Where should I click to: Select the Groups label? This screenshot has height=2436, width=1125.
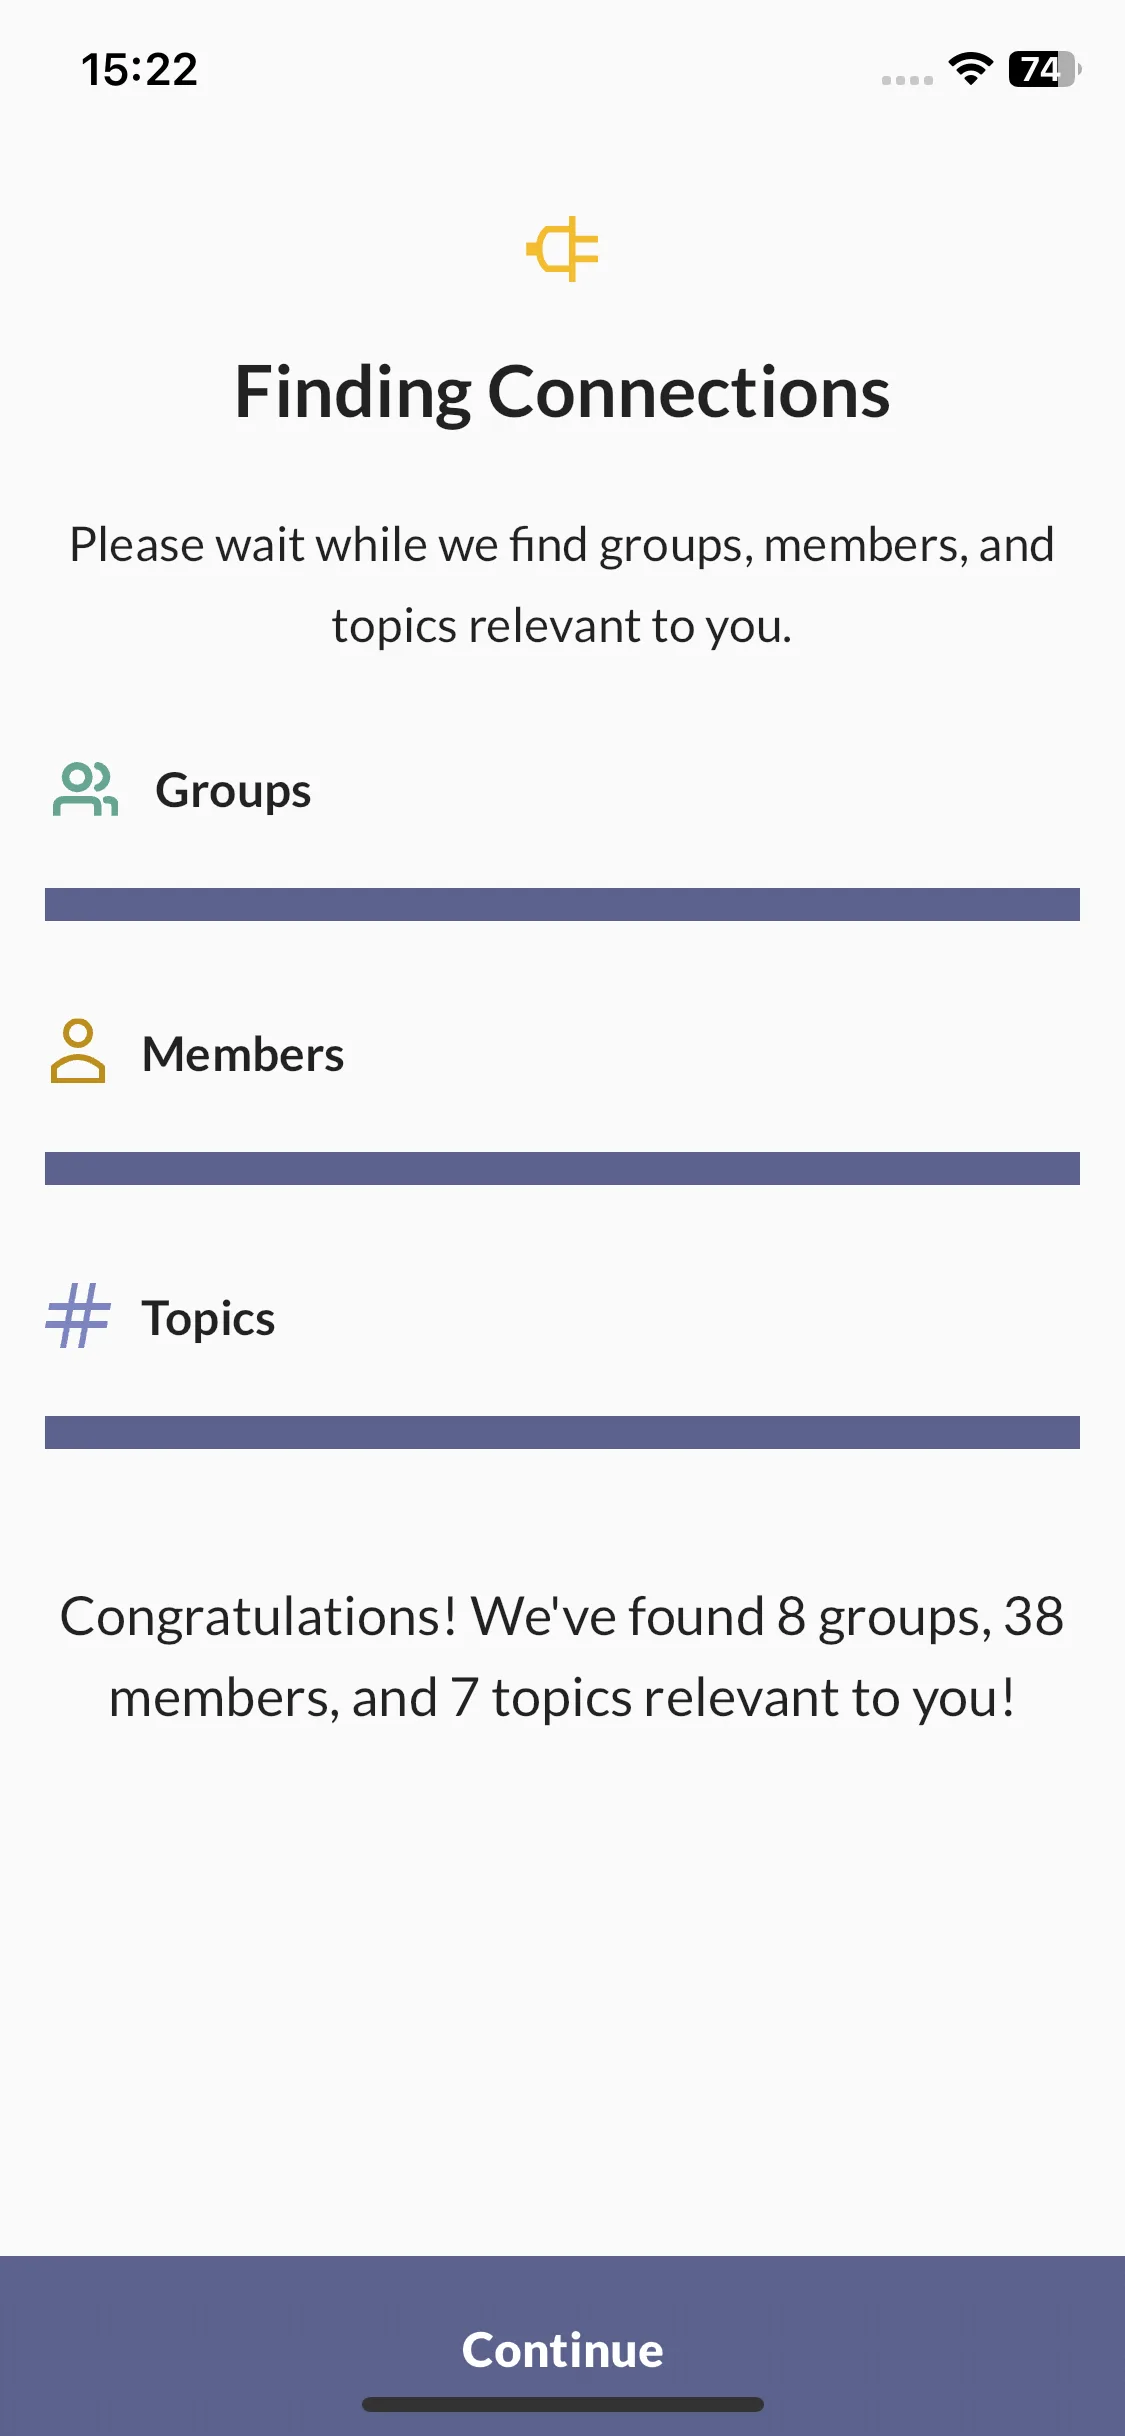[233, 791]
